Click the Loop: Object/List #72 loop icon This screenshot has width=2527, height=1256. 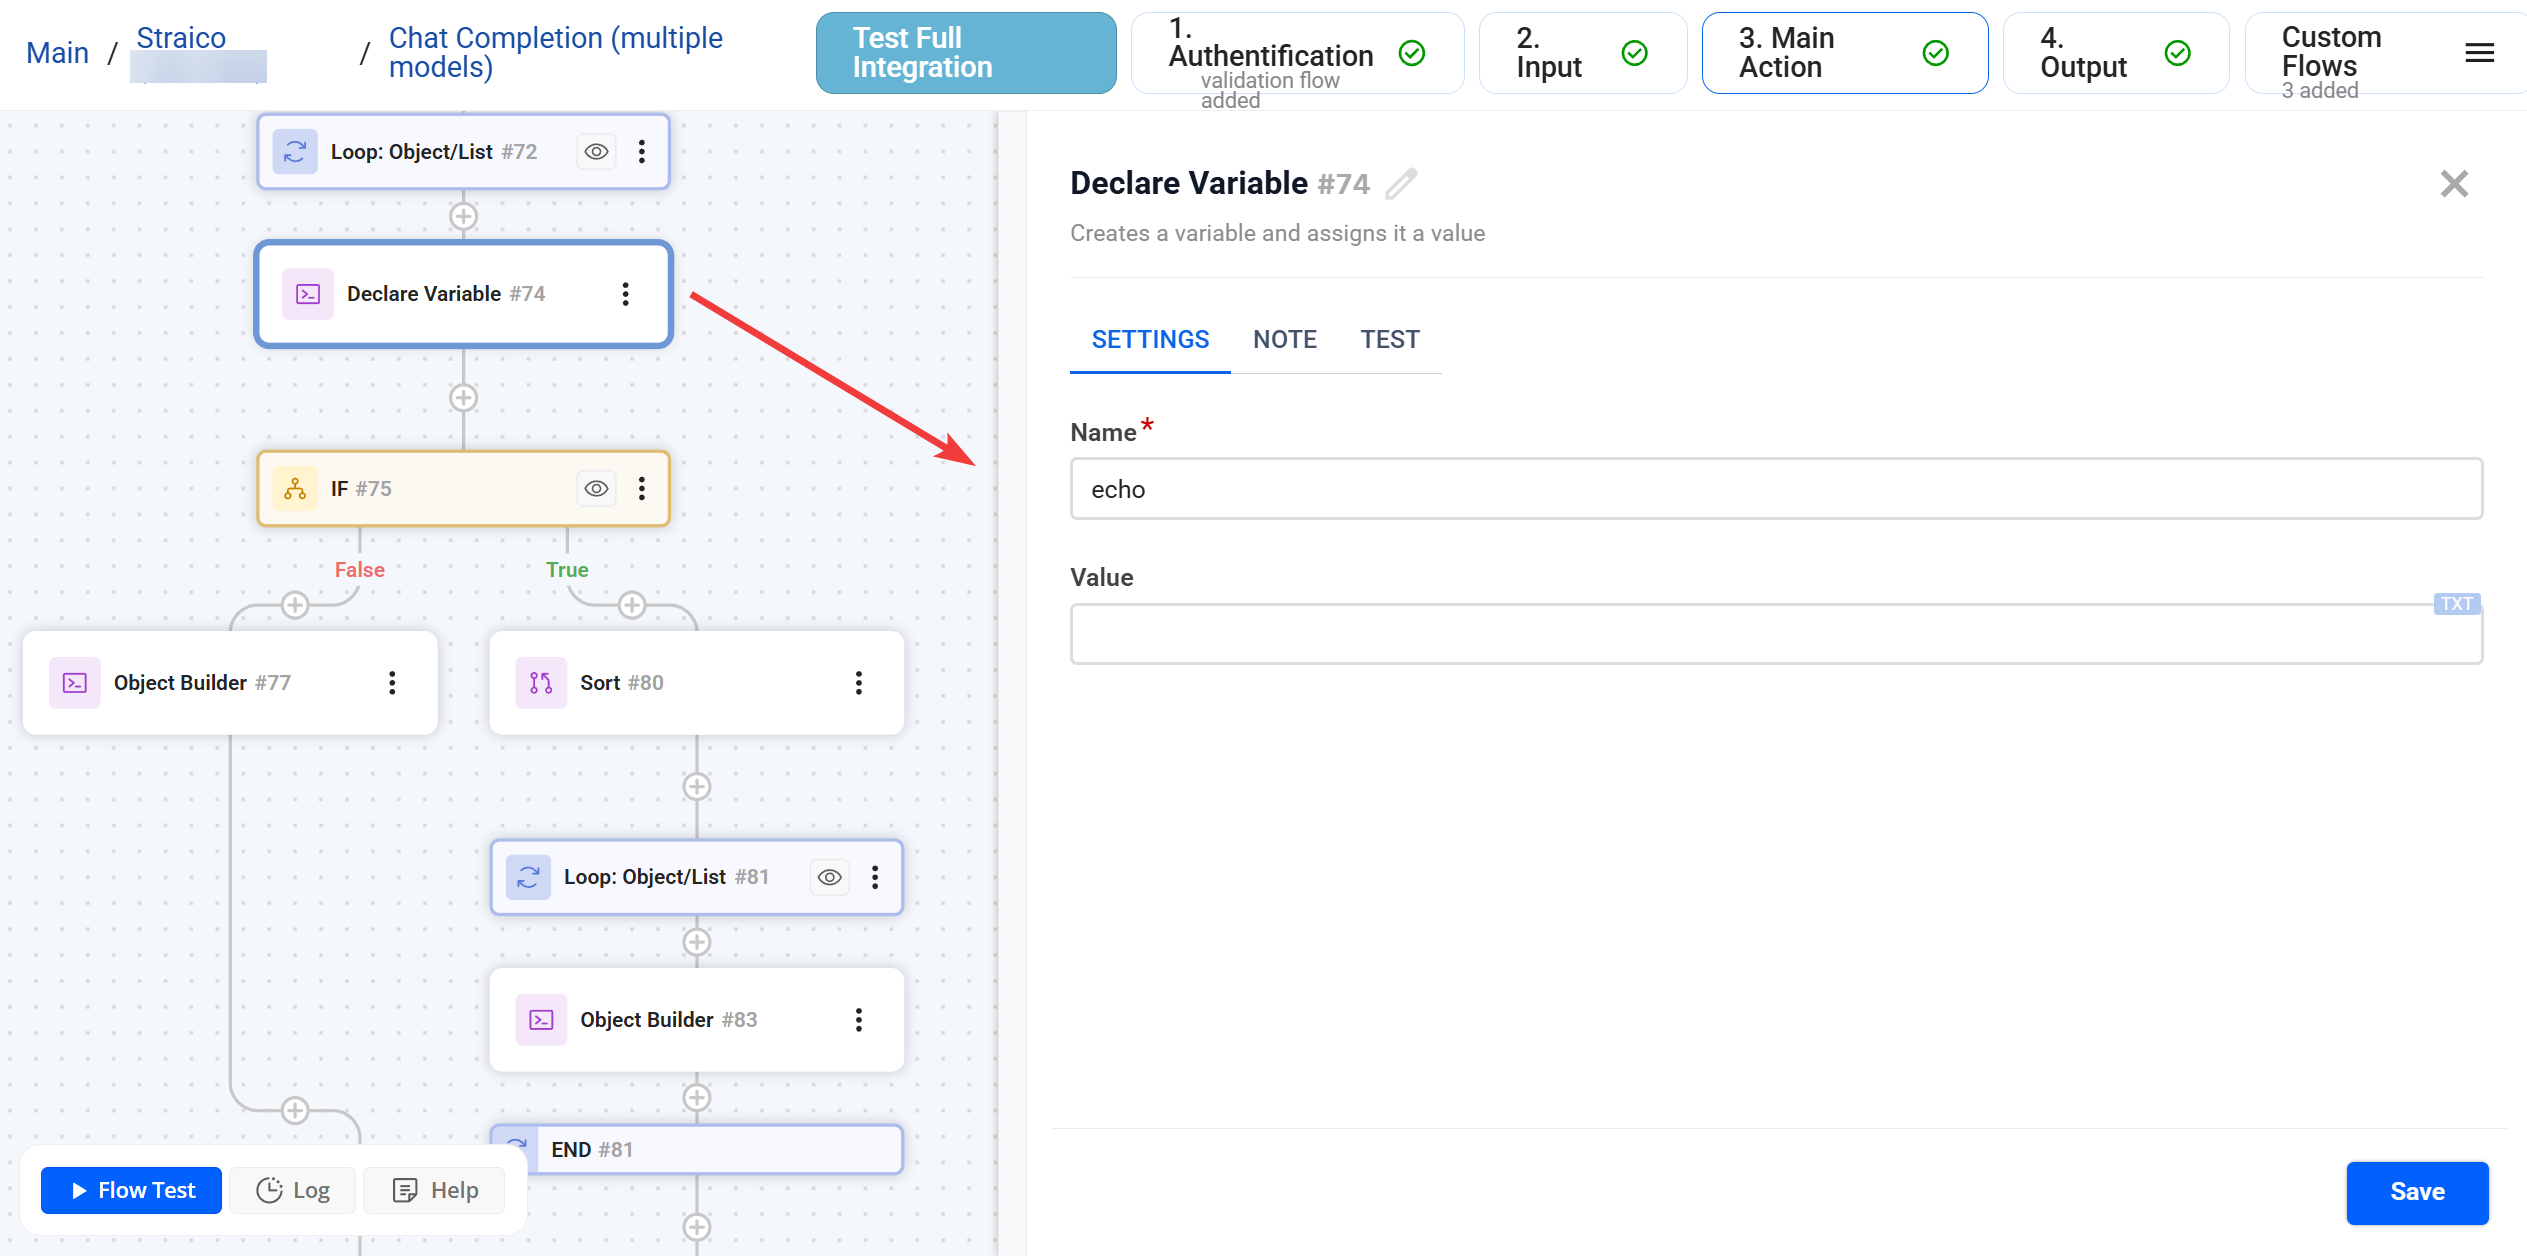pos(295,152)
